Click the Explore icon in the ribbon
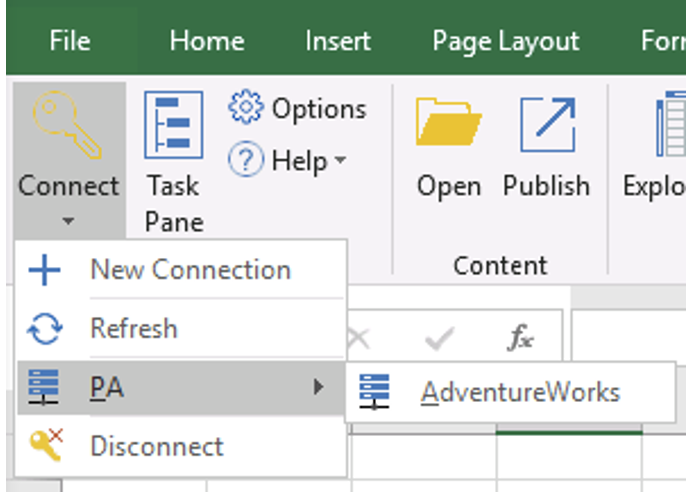Screen dimensions: 688x494 tap(666, 126)
